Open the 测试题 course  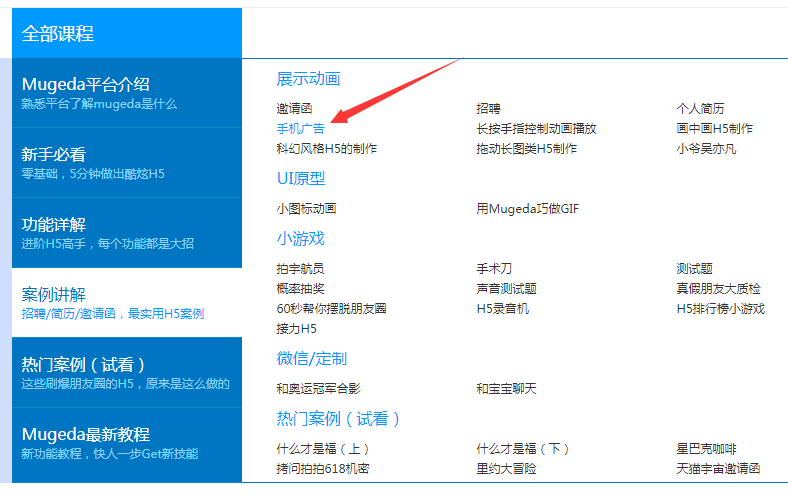click(x=695, y=269)
